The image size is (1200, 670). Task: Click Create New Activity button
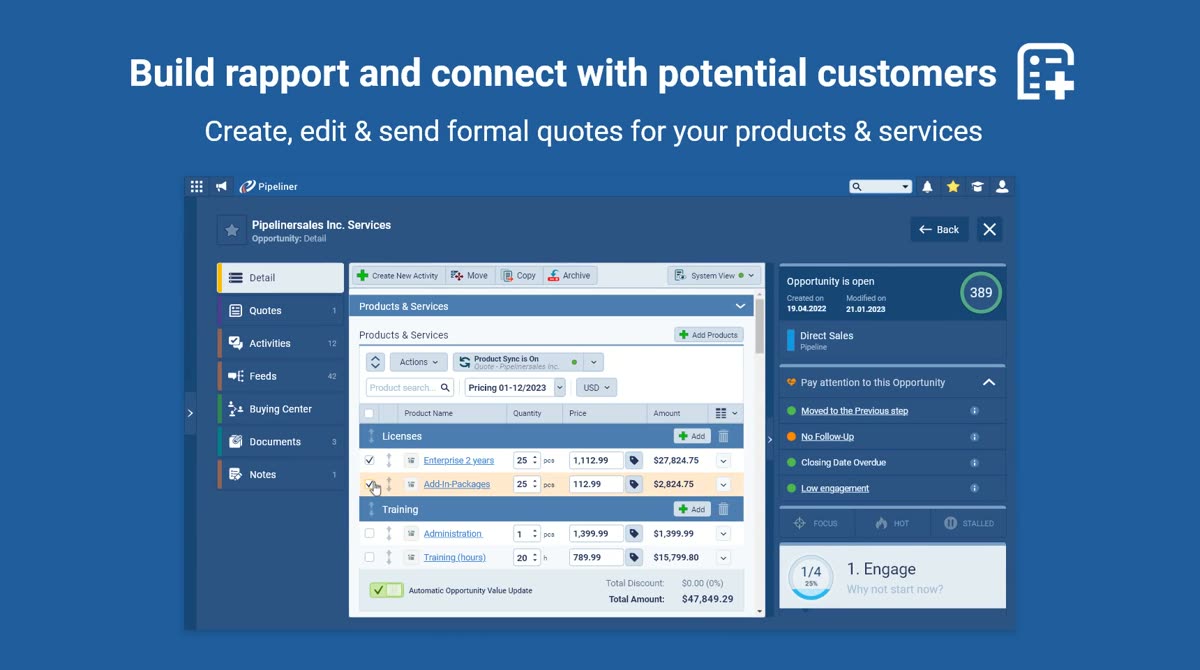point(397,275)
